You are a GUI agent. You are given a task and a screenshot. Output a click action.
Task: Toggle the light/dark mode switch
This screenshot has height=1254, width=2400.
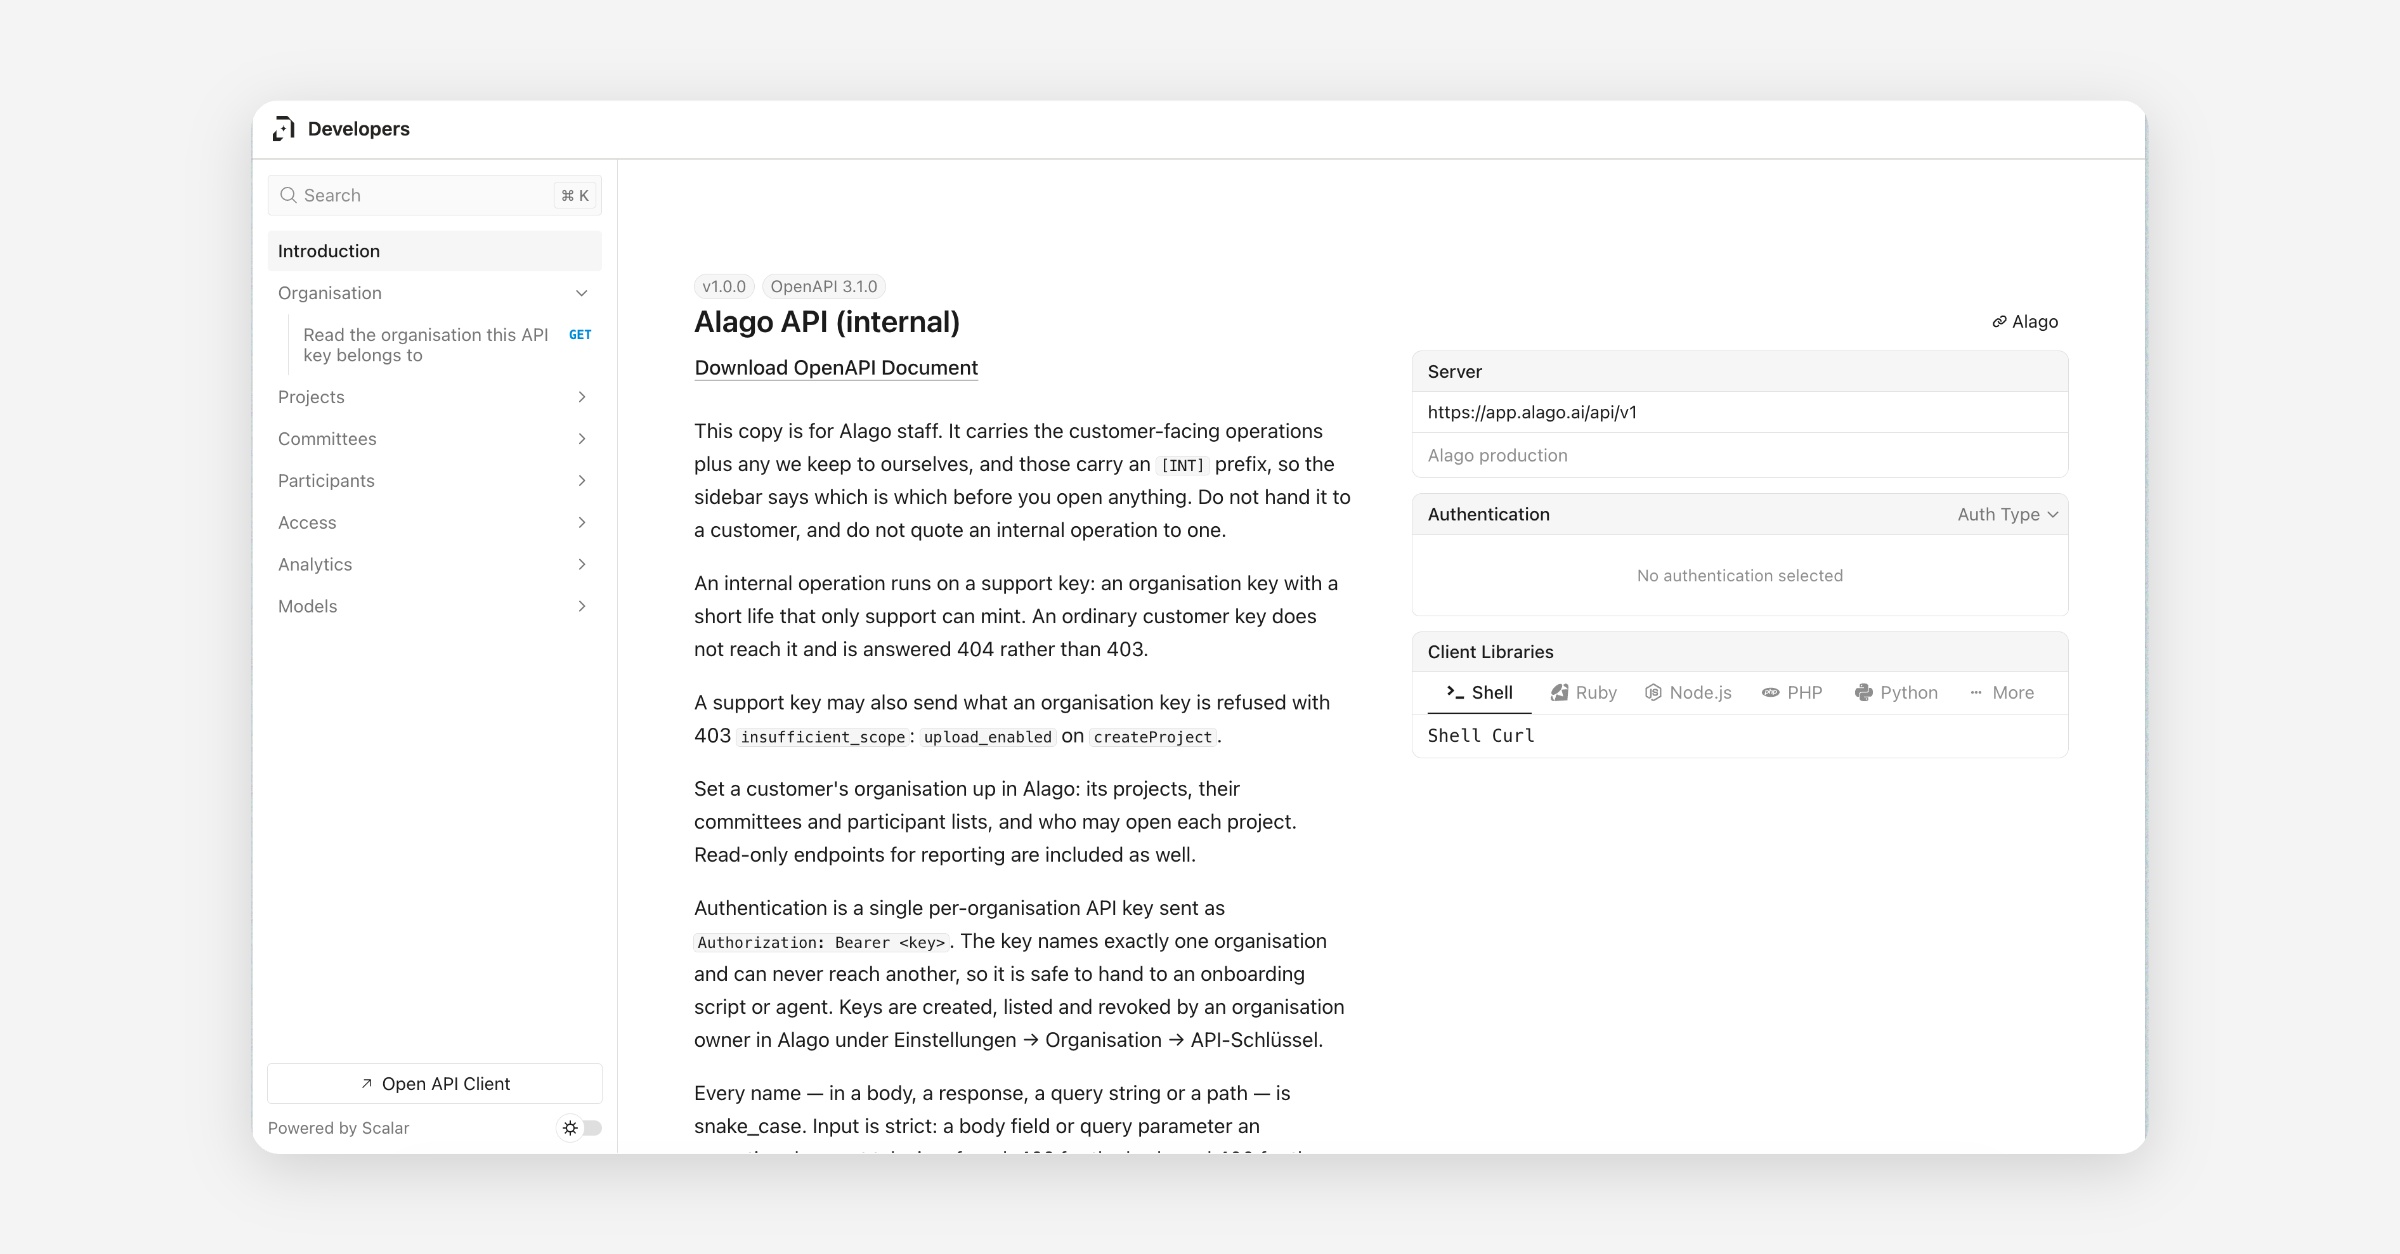point(580,1128)
